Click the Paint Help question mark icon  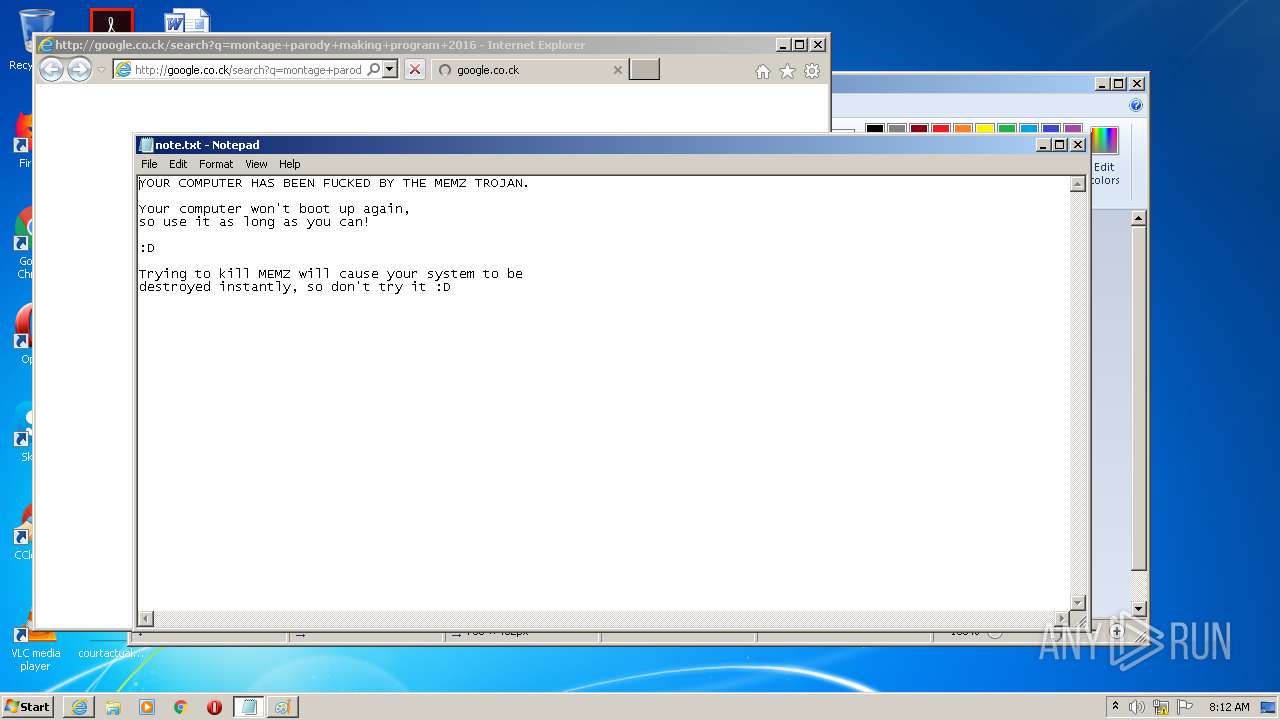pos(1136,105)
